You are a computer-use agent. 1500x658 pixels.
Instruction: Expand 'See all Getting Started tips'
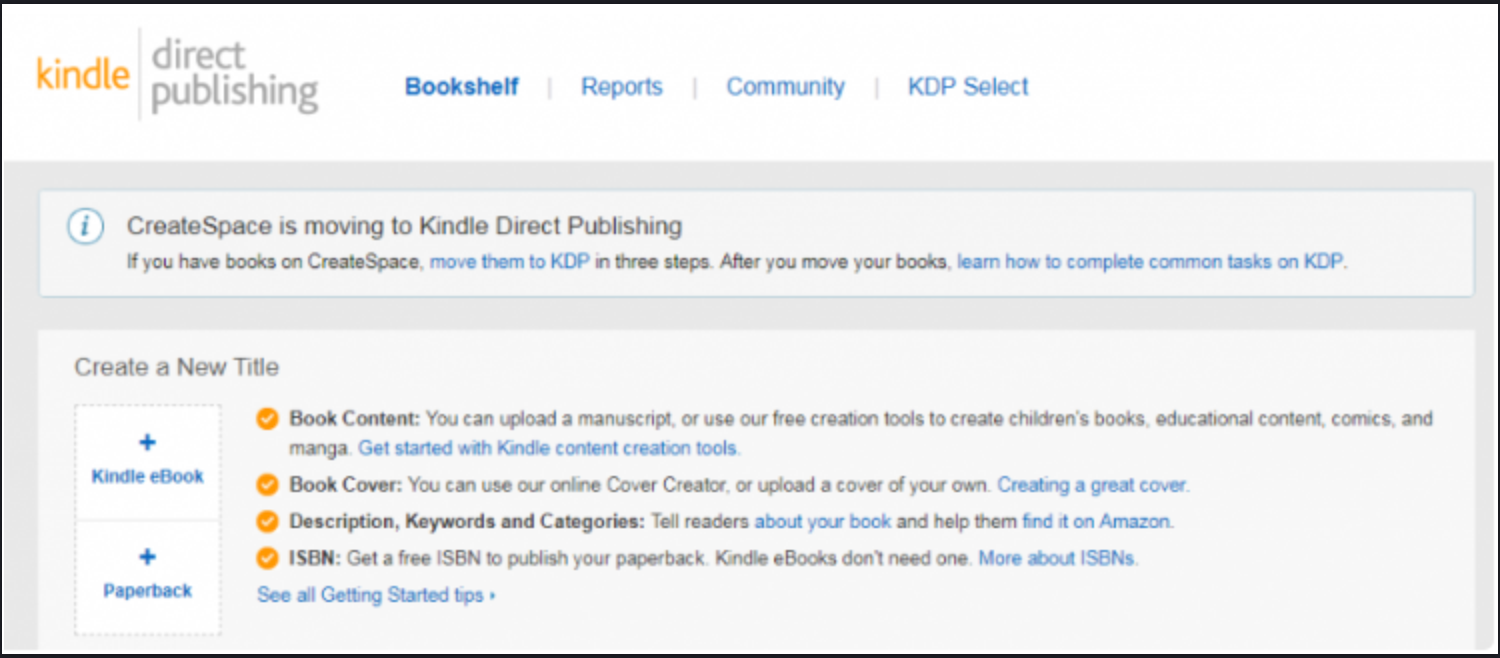click(x=376, y=595)
